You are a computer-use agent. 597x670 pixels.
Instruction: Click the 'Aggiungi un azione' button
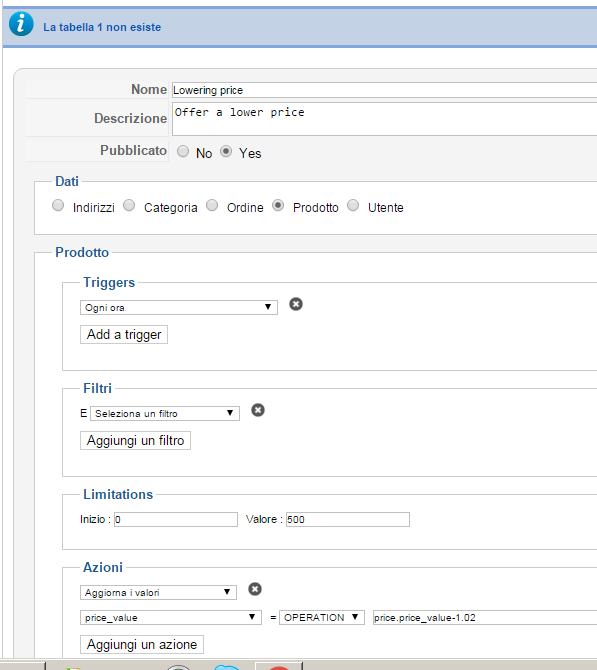pyautogui.click(x=142, y=644)
